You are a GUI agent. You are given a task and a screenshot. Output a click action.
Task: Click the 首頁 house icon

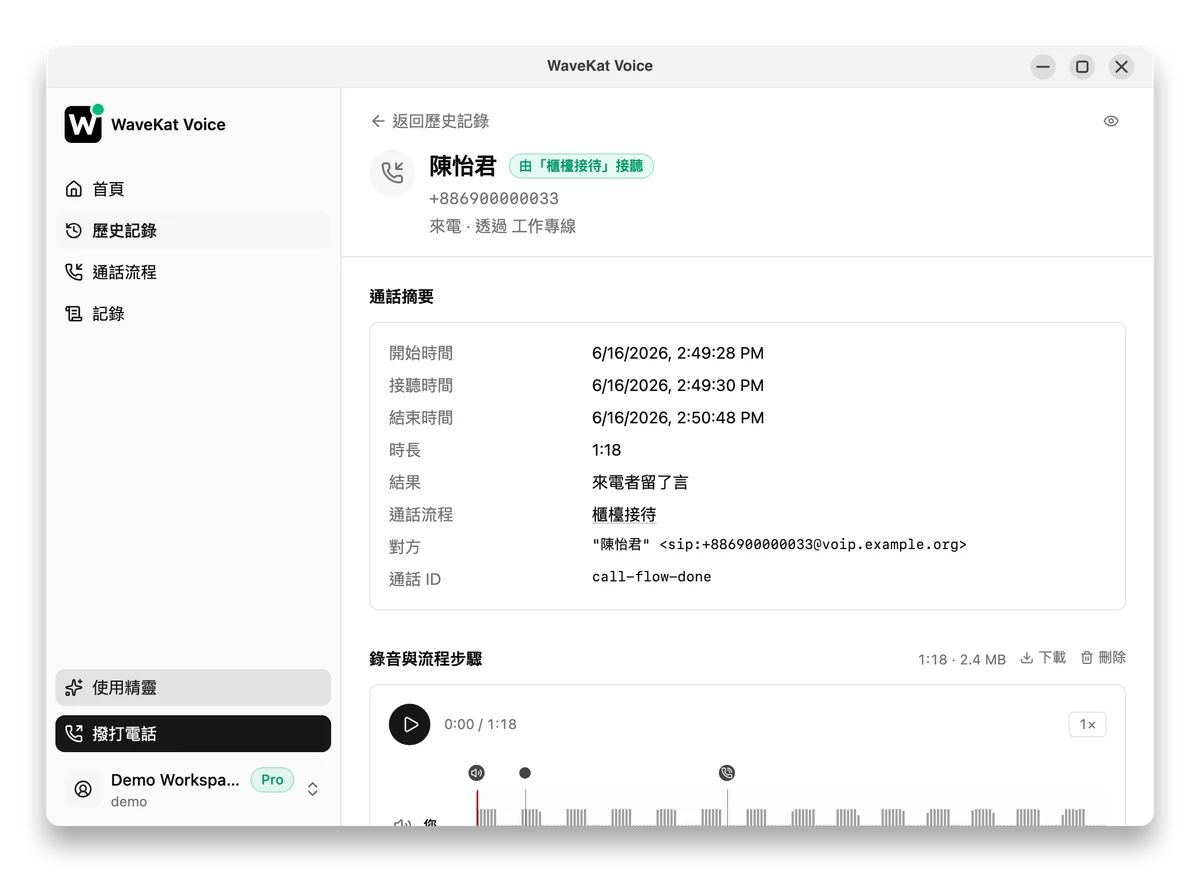[74, 189]
